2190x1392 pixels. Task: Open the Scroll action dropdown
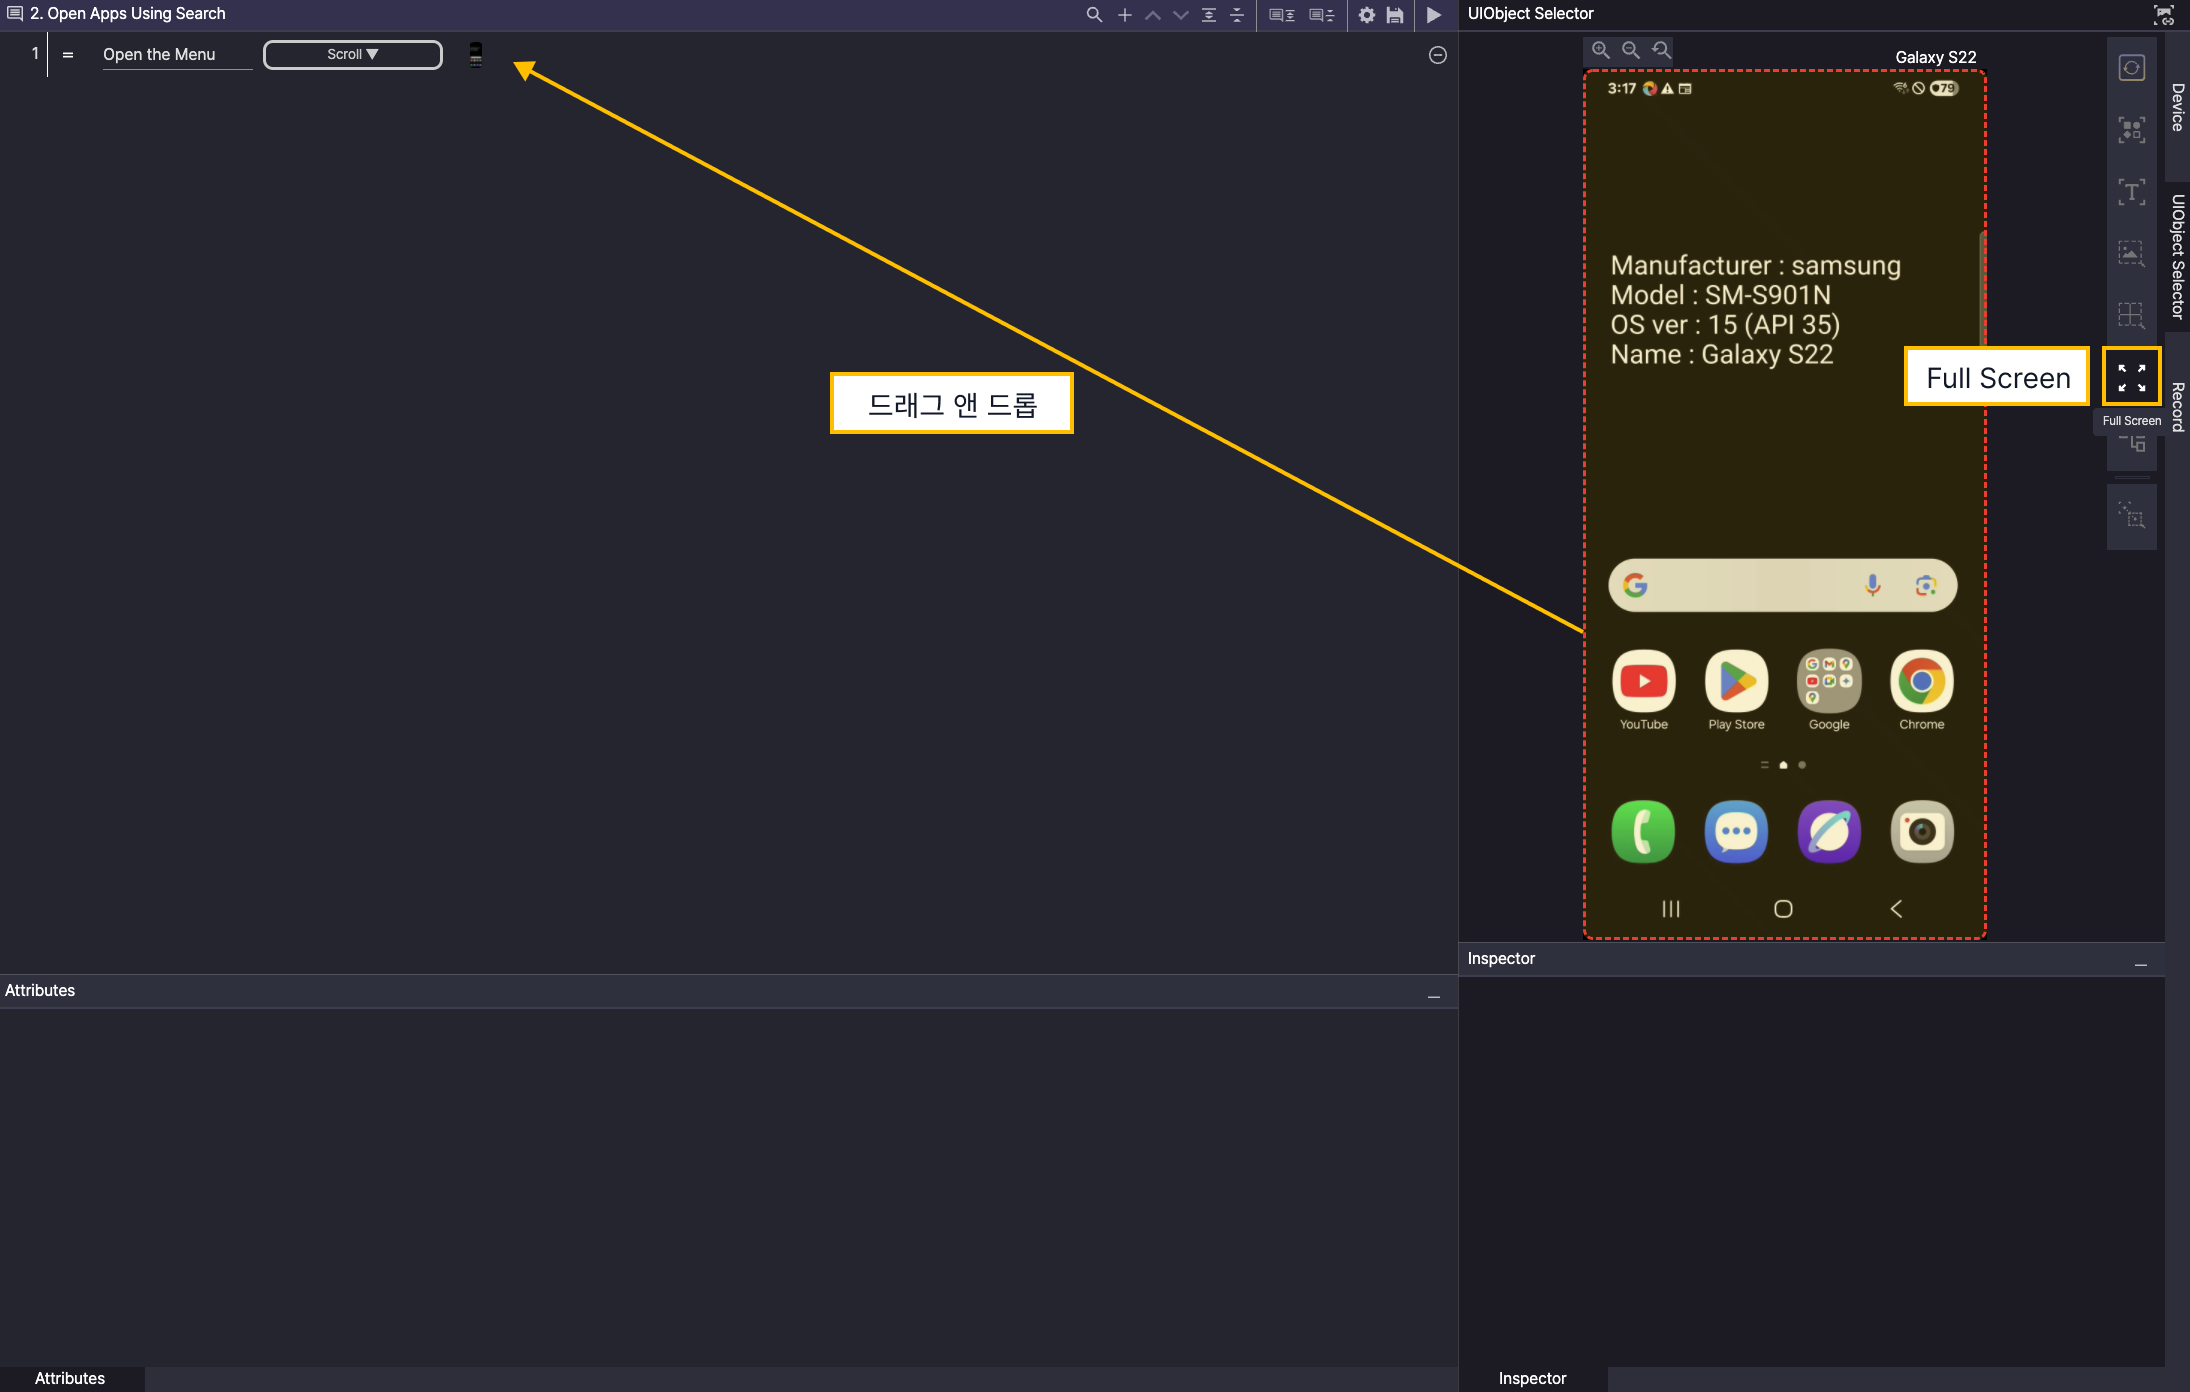coord(352,55)
